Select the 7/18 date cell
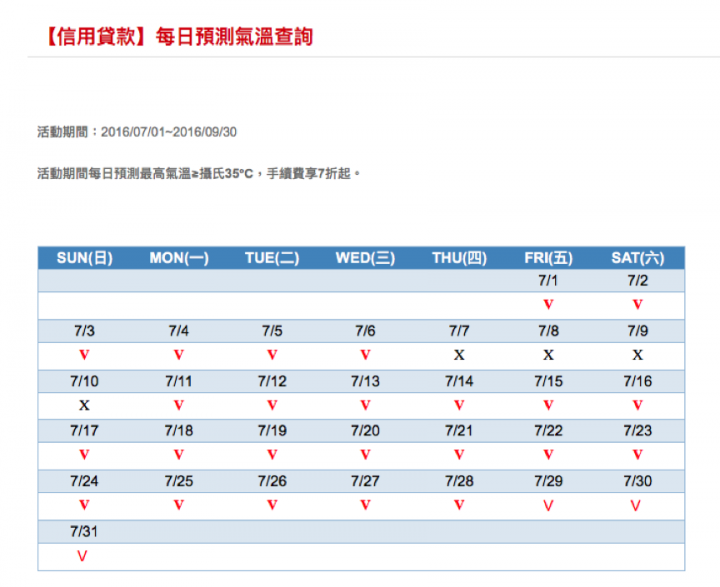The width and height of the screenshot is (720, 587). tap(179, 431)
